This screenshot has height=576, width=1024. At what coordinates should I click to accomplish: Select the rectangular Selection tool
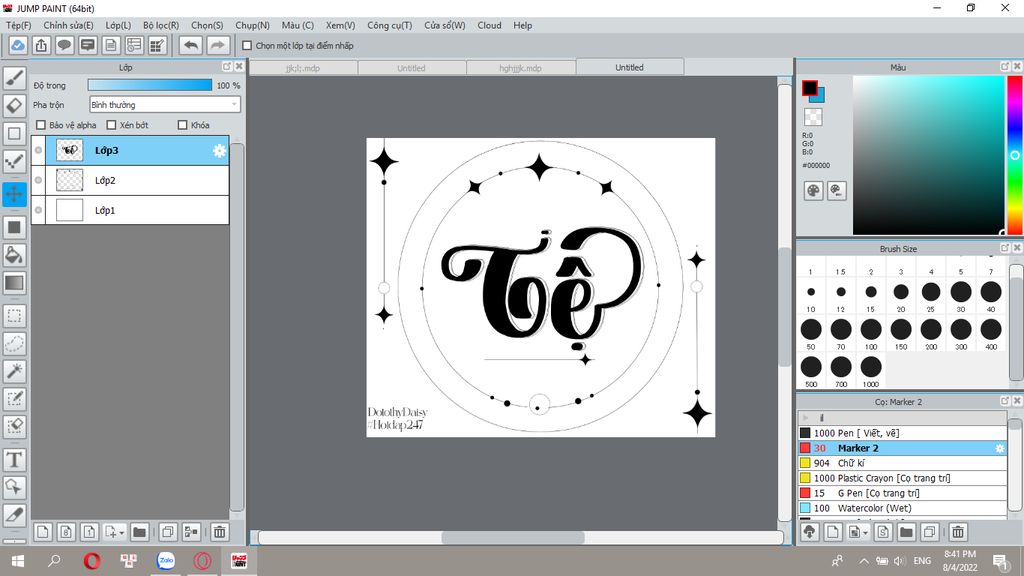click(x=14, y=316)
